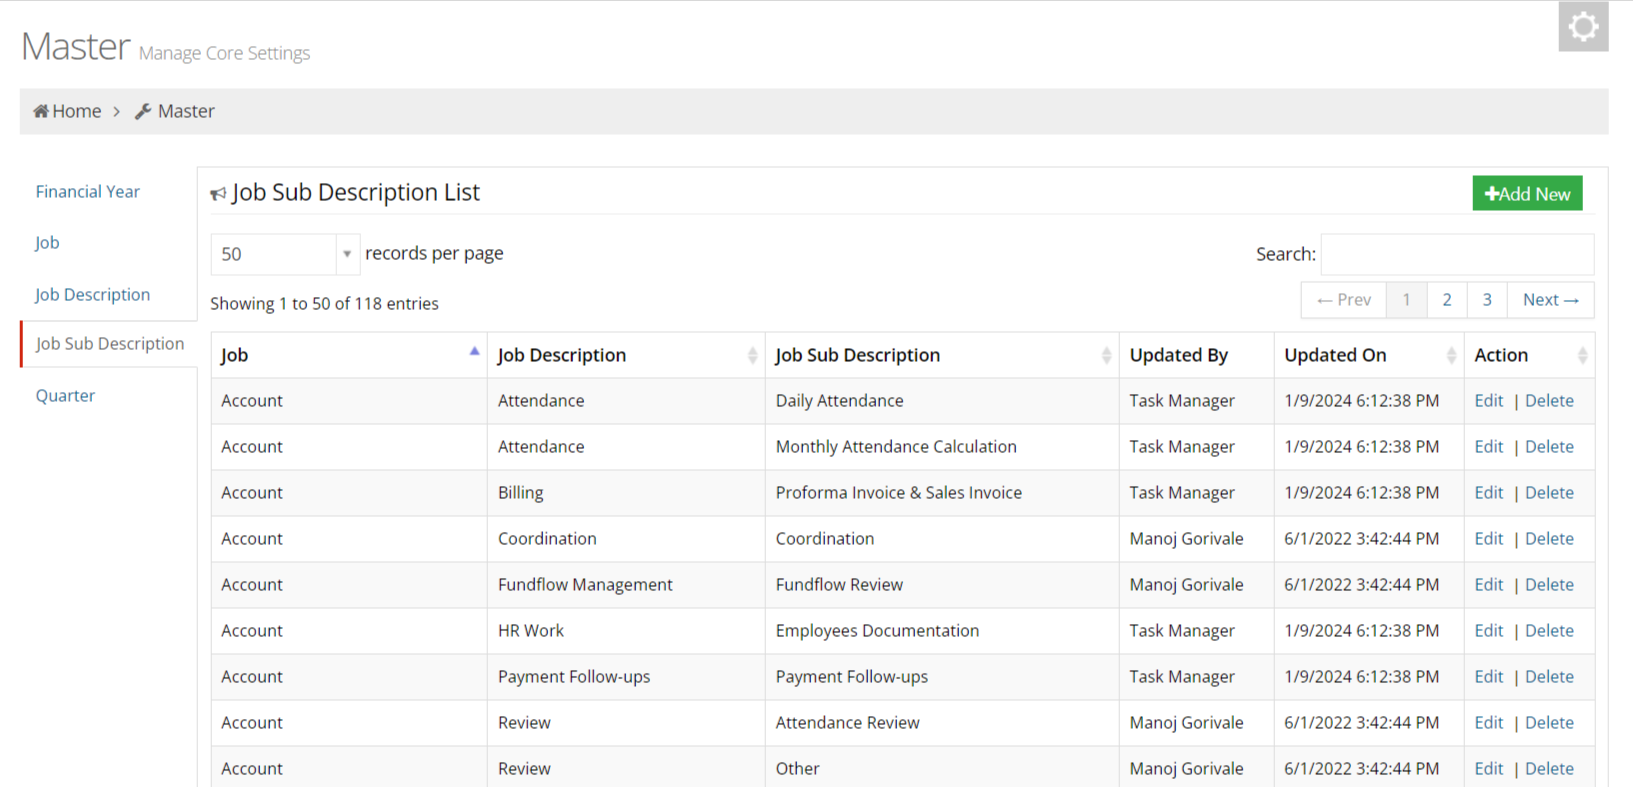
Task: Open Job in side menu
Action: (x=47, y=242)
